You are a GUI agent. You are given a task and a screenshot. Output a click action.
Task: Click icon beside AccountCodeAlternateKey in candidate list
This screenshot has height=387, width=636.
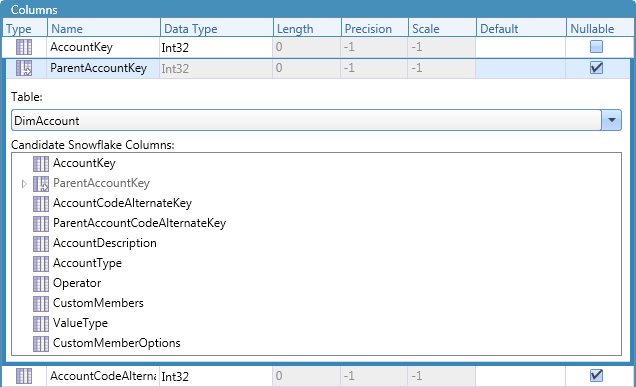point(41,203)
